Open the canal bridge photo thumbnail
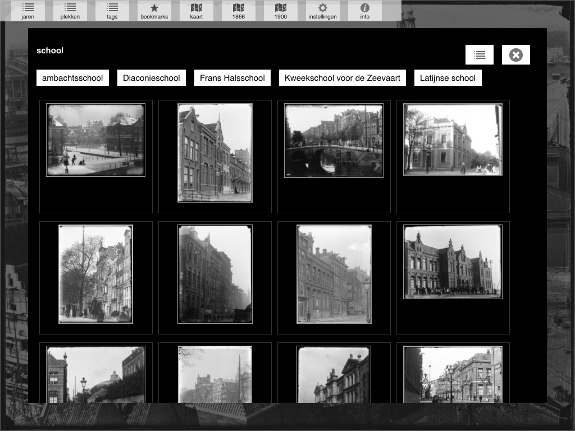575x431 pixels. [x=334, y=140]
